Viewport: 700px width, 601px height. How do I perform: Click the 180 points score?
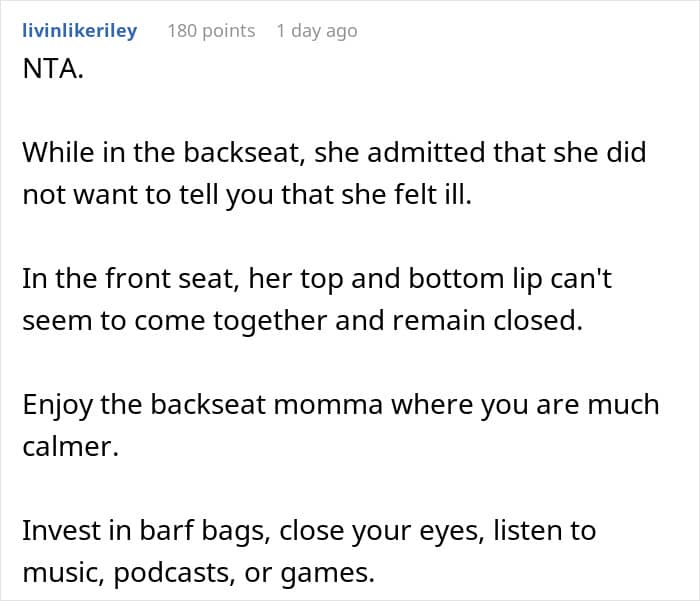[x=211, y=30]
